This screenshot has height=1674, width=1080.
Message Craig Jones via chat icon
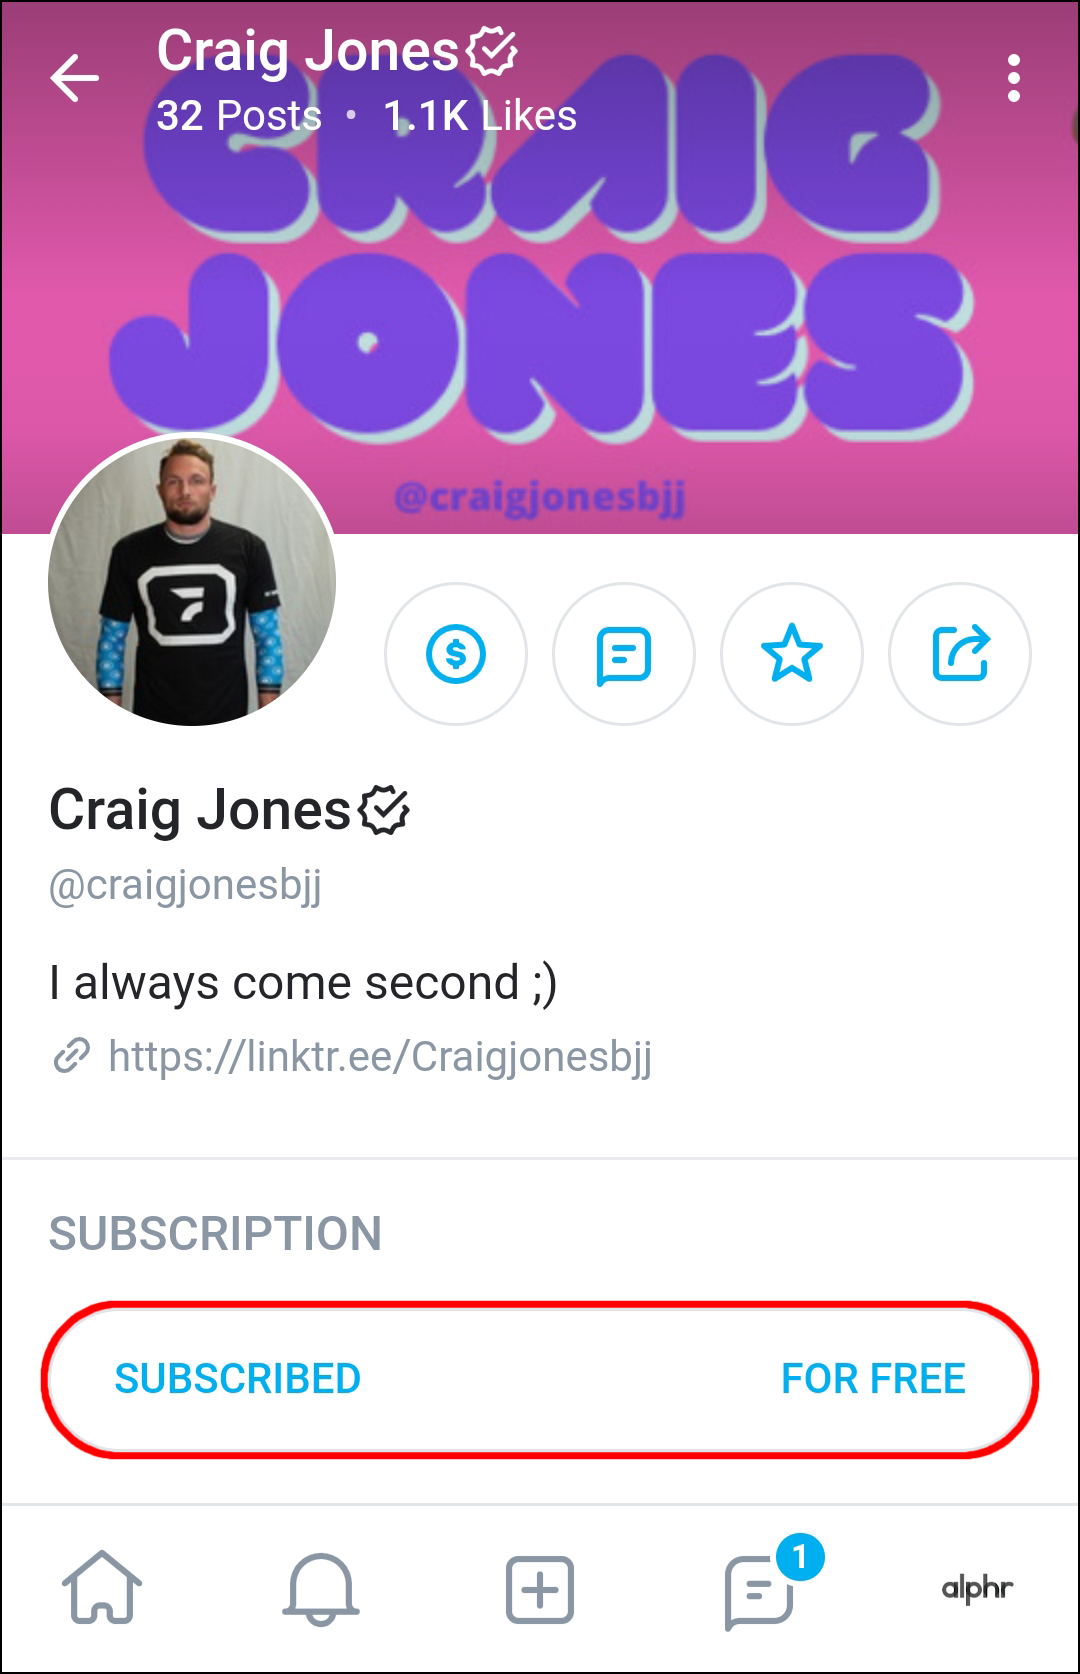click(x=624, y=654)
